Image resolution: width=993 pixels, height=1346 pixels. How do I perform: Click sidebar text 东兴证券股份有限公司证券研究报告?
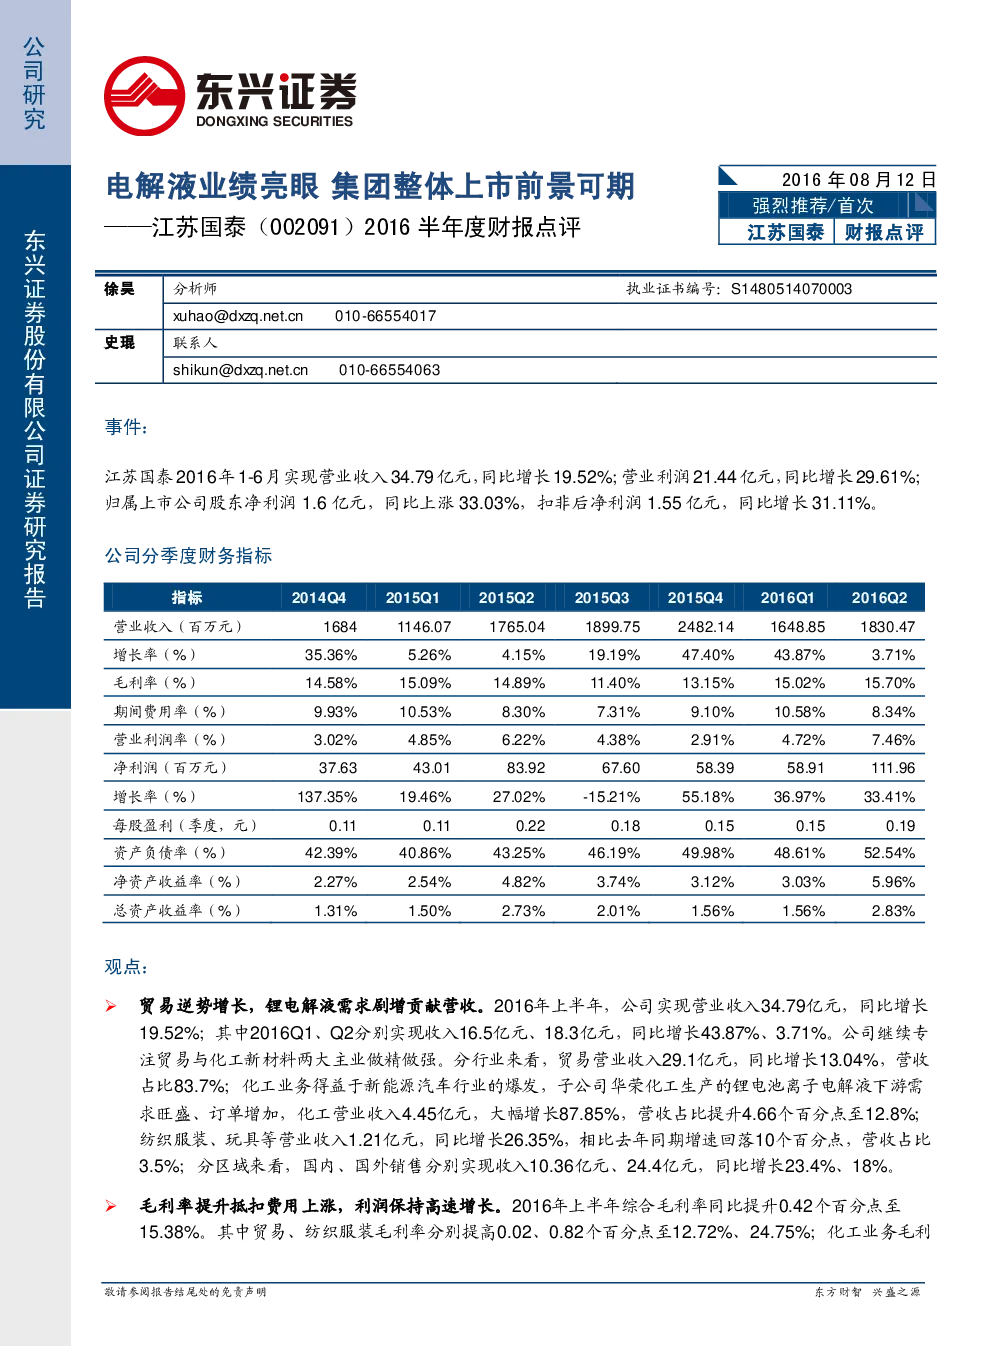pos(34,420)
